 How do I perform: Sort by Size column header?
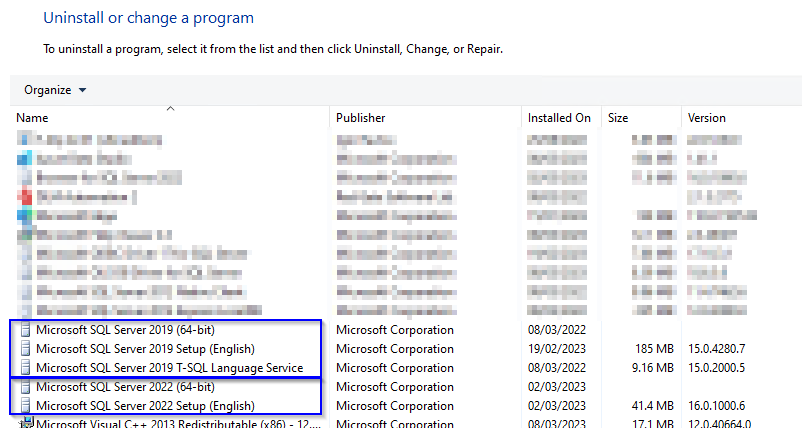pos(618,118)
